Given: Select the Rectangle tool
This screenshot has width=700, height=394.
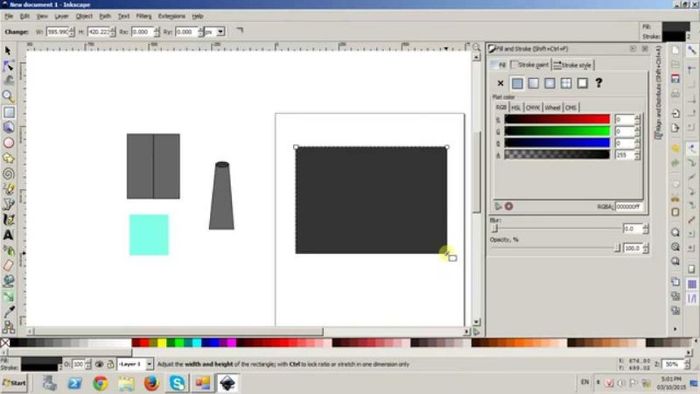Looking at the screenshot, I should coord(8,112).
